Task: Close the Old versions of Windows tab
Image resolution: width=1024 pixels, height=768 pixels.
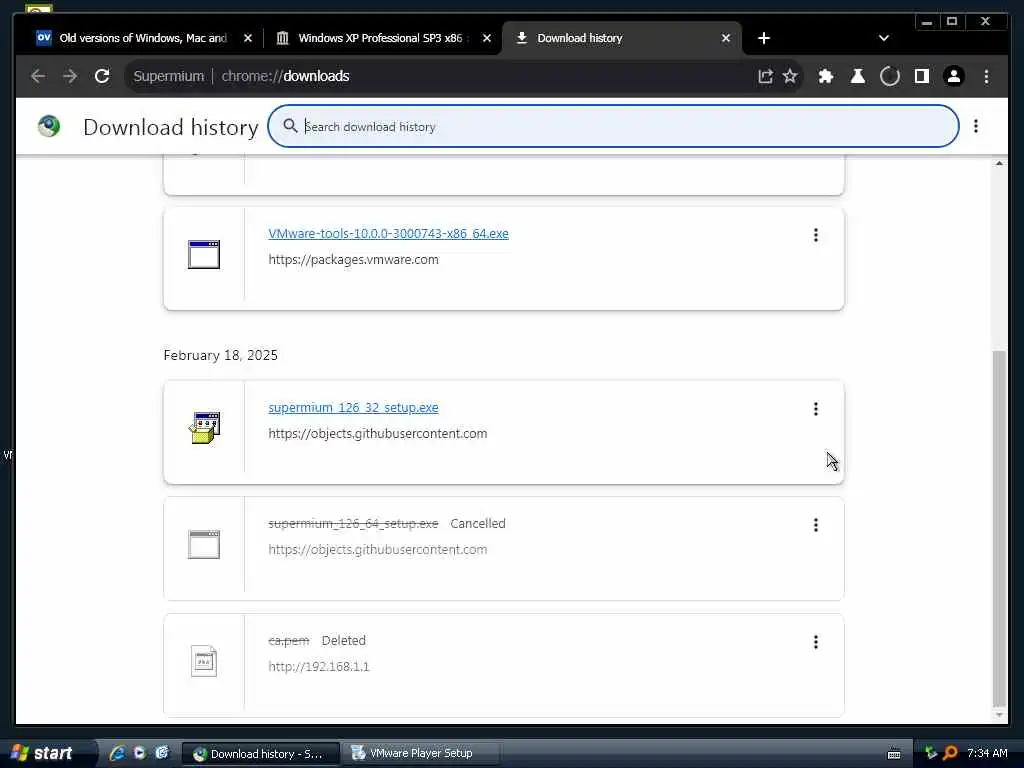Action: [x=248, y=38]
